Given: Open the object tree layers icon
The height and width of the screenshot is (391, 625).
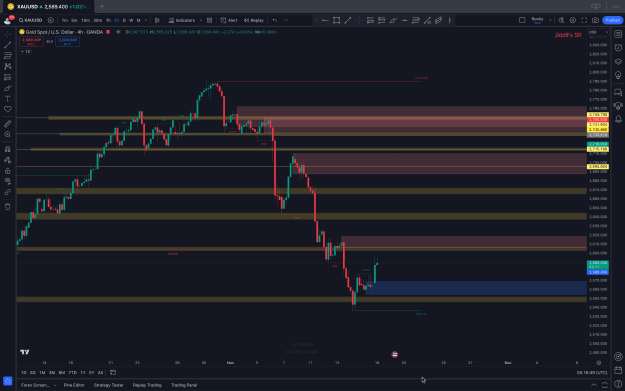Looking at the screenshot, I should coord(618,61).
